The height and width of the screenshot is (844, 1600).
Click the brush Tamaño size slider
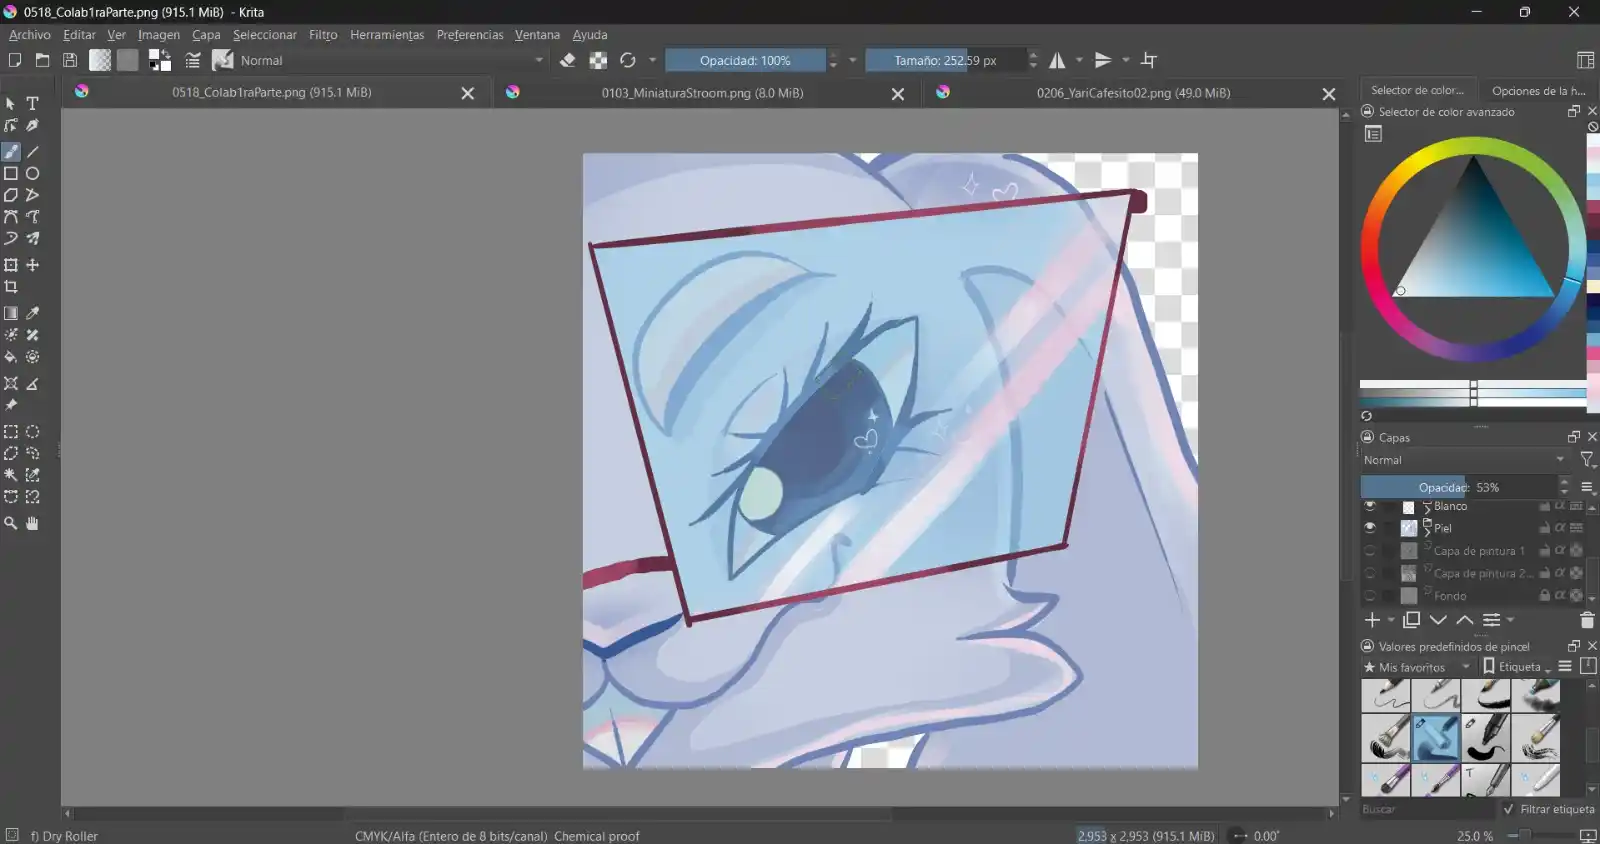click(945, 60)
